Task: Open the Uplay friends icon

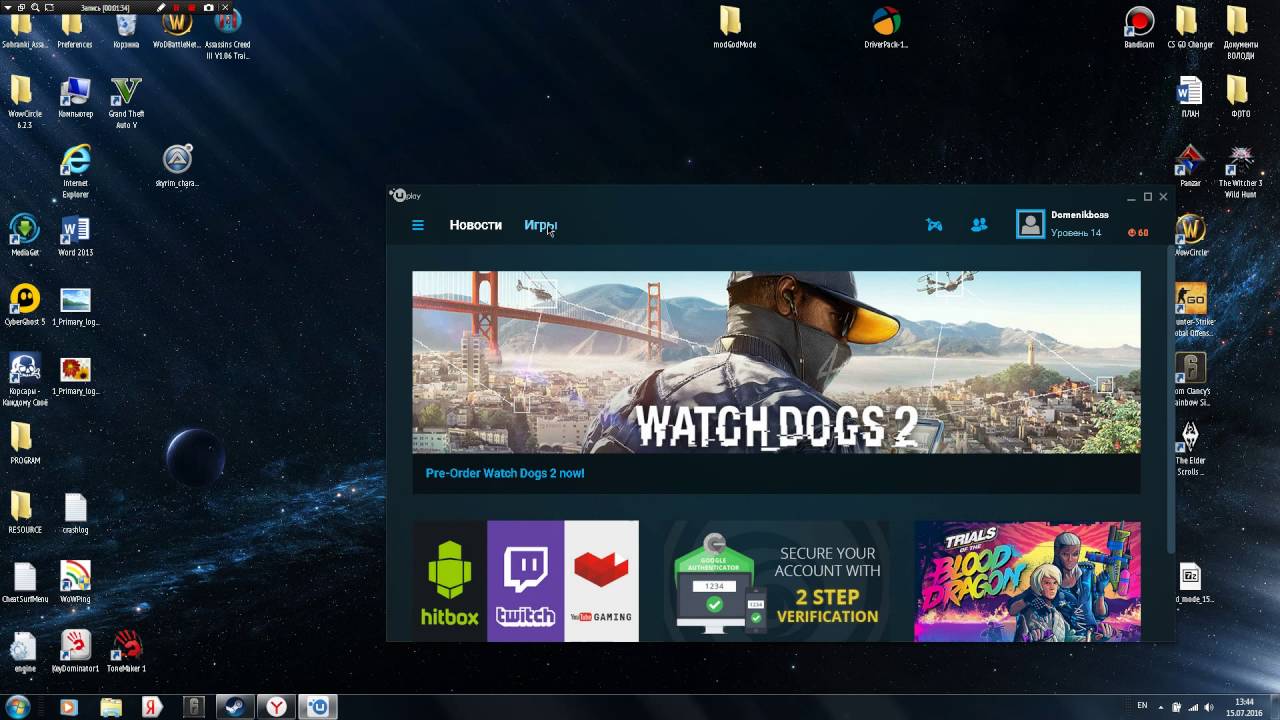Action: click(979, 225)
